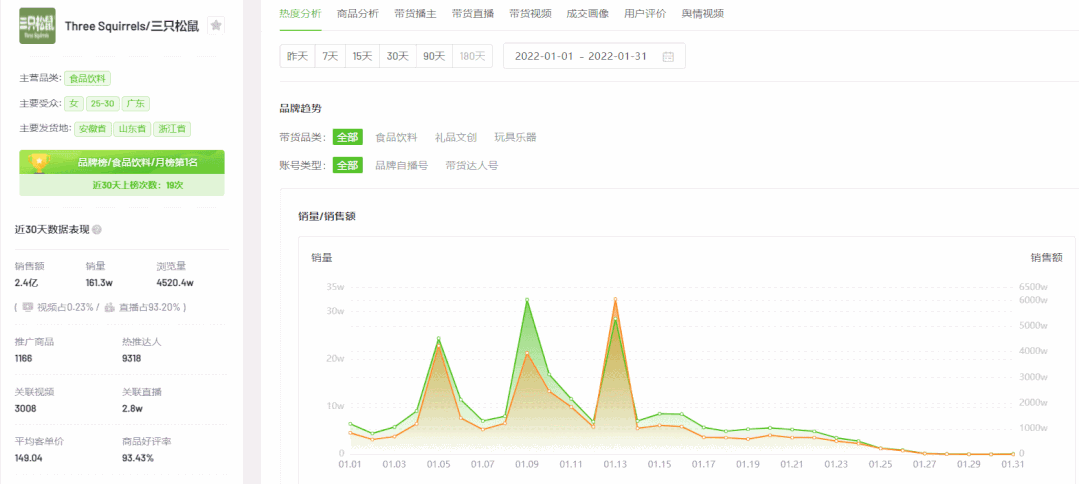
Task: Click the 平均客单价 value 149.04
Action: 28,458
